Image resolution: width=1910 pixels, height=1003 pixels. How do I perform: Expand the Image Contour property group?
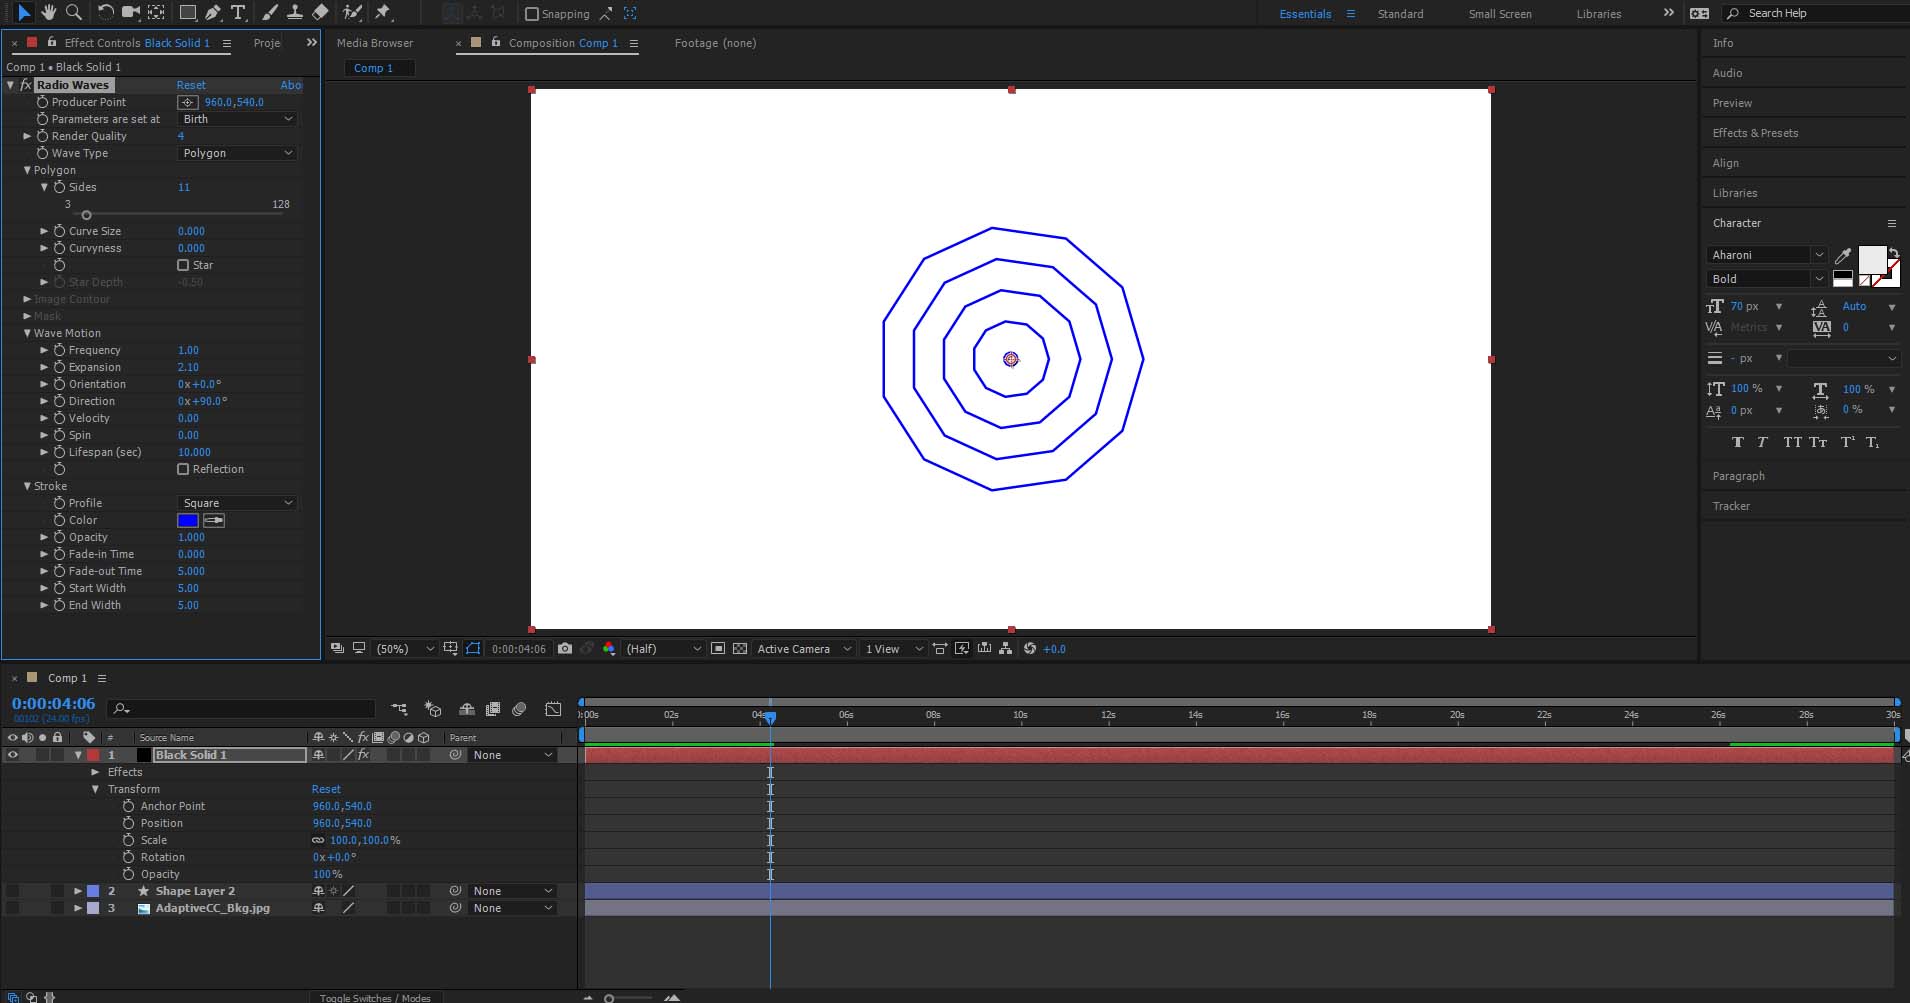[27, 299]
